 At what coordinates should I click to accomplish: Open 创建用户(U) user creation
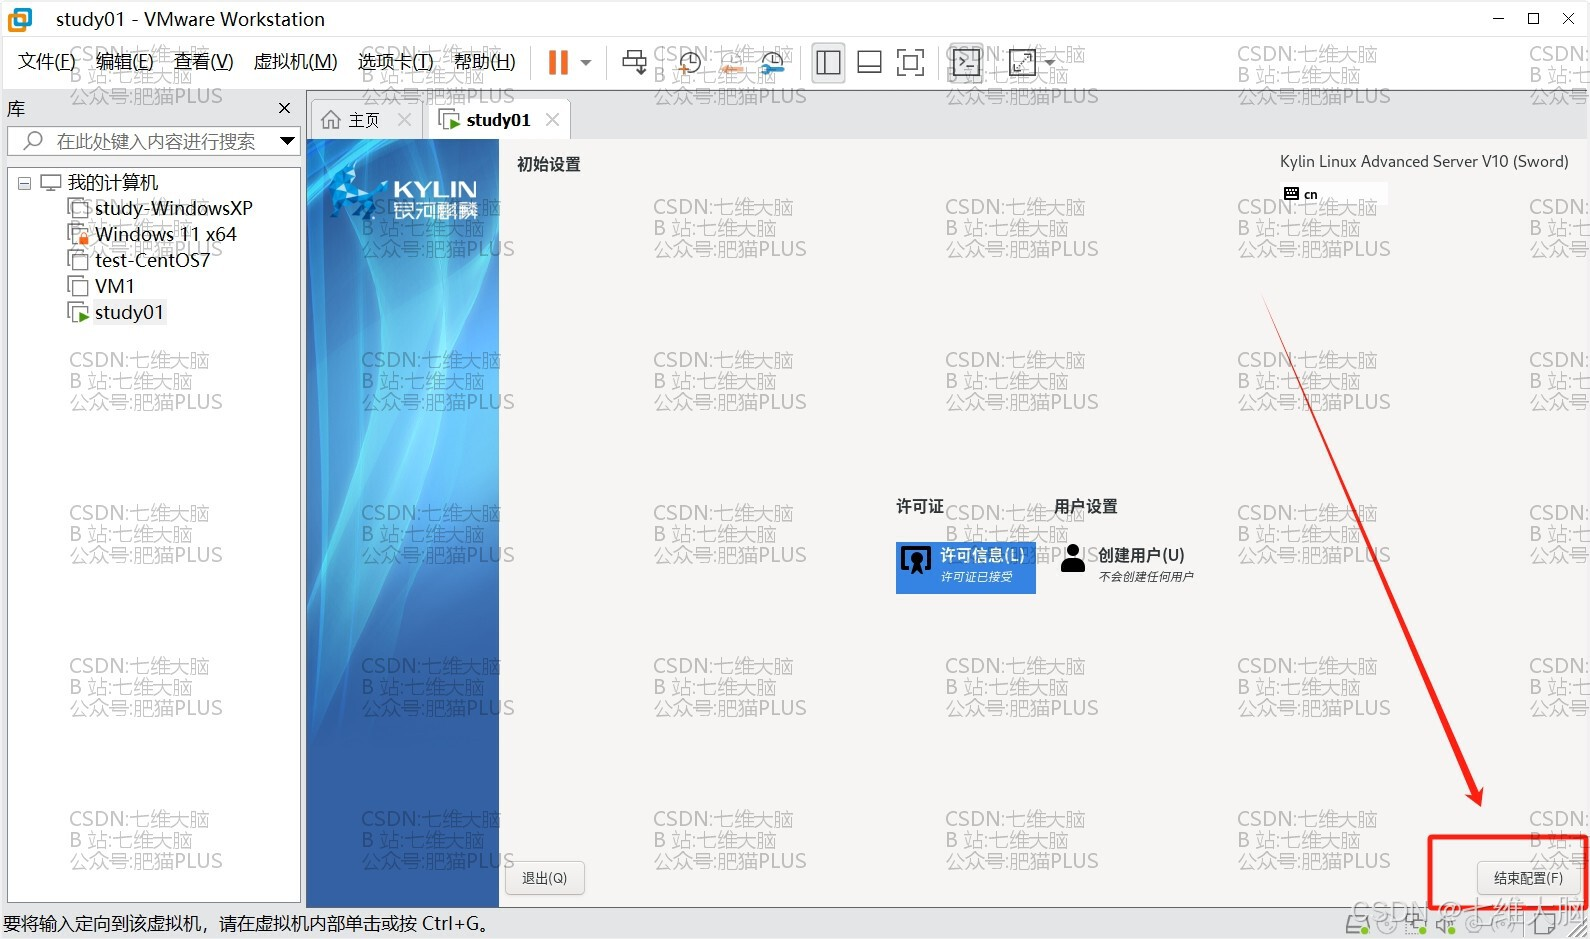pyautogui.click(x=1127, y=564)
